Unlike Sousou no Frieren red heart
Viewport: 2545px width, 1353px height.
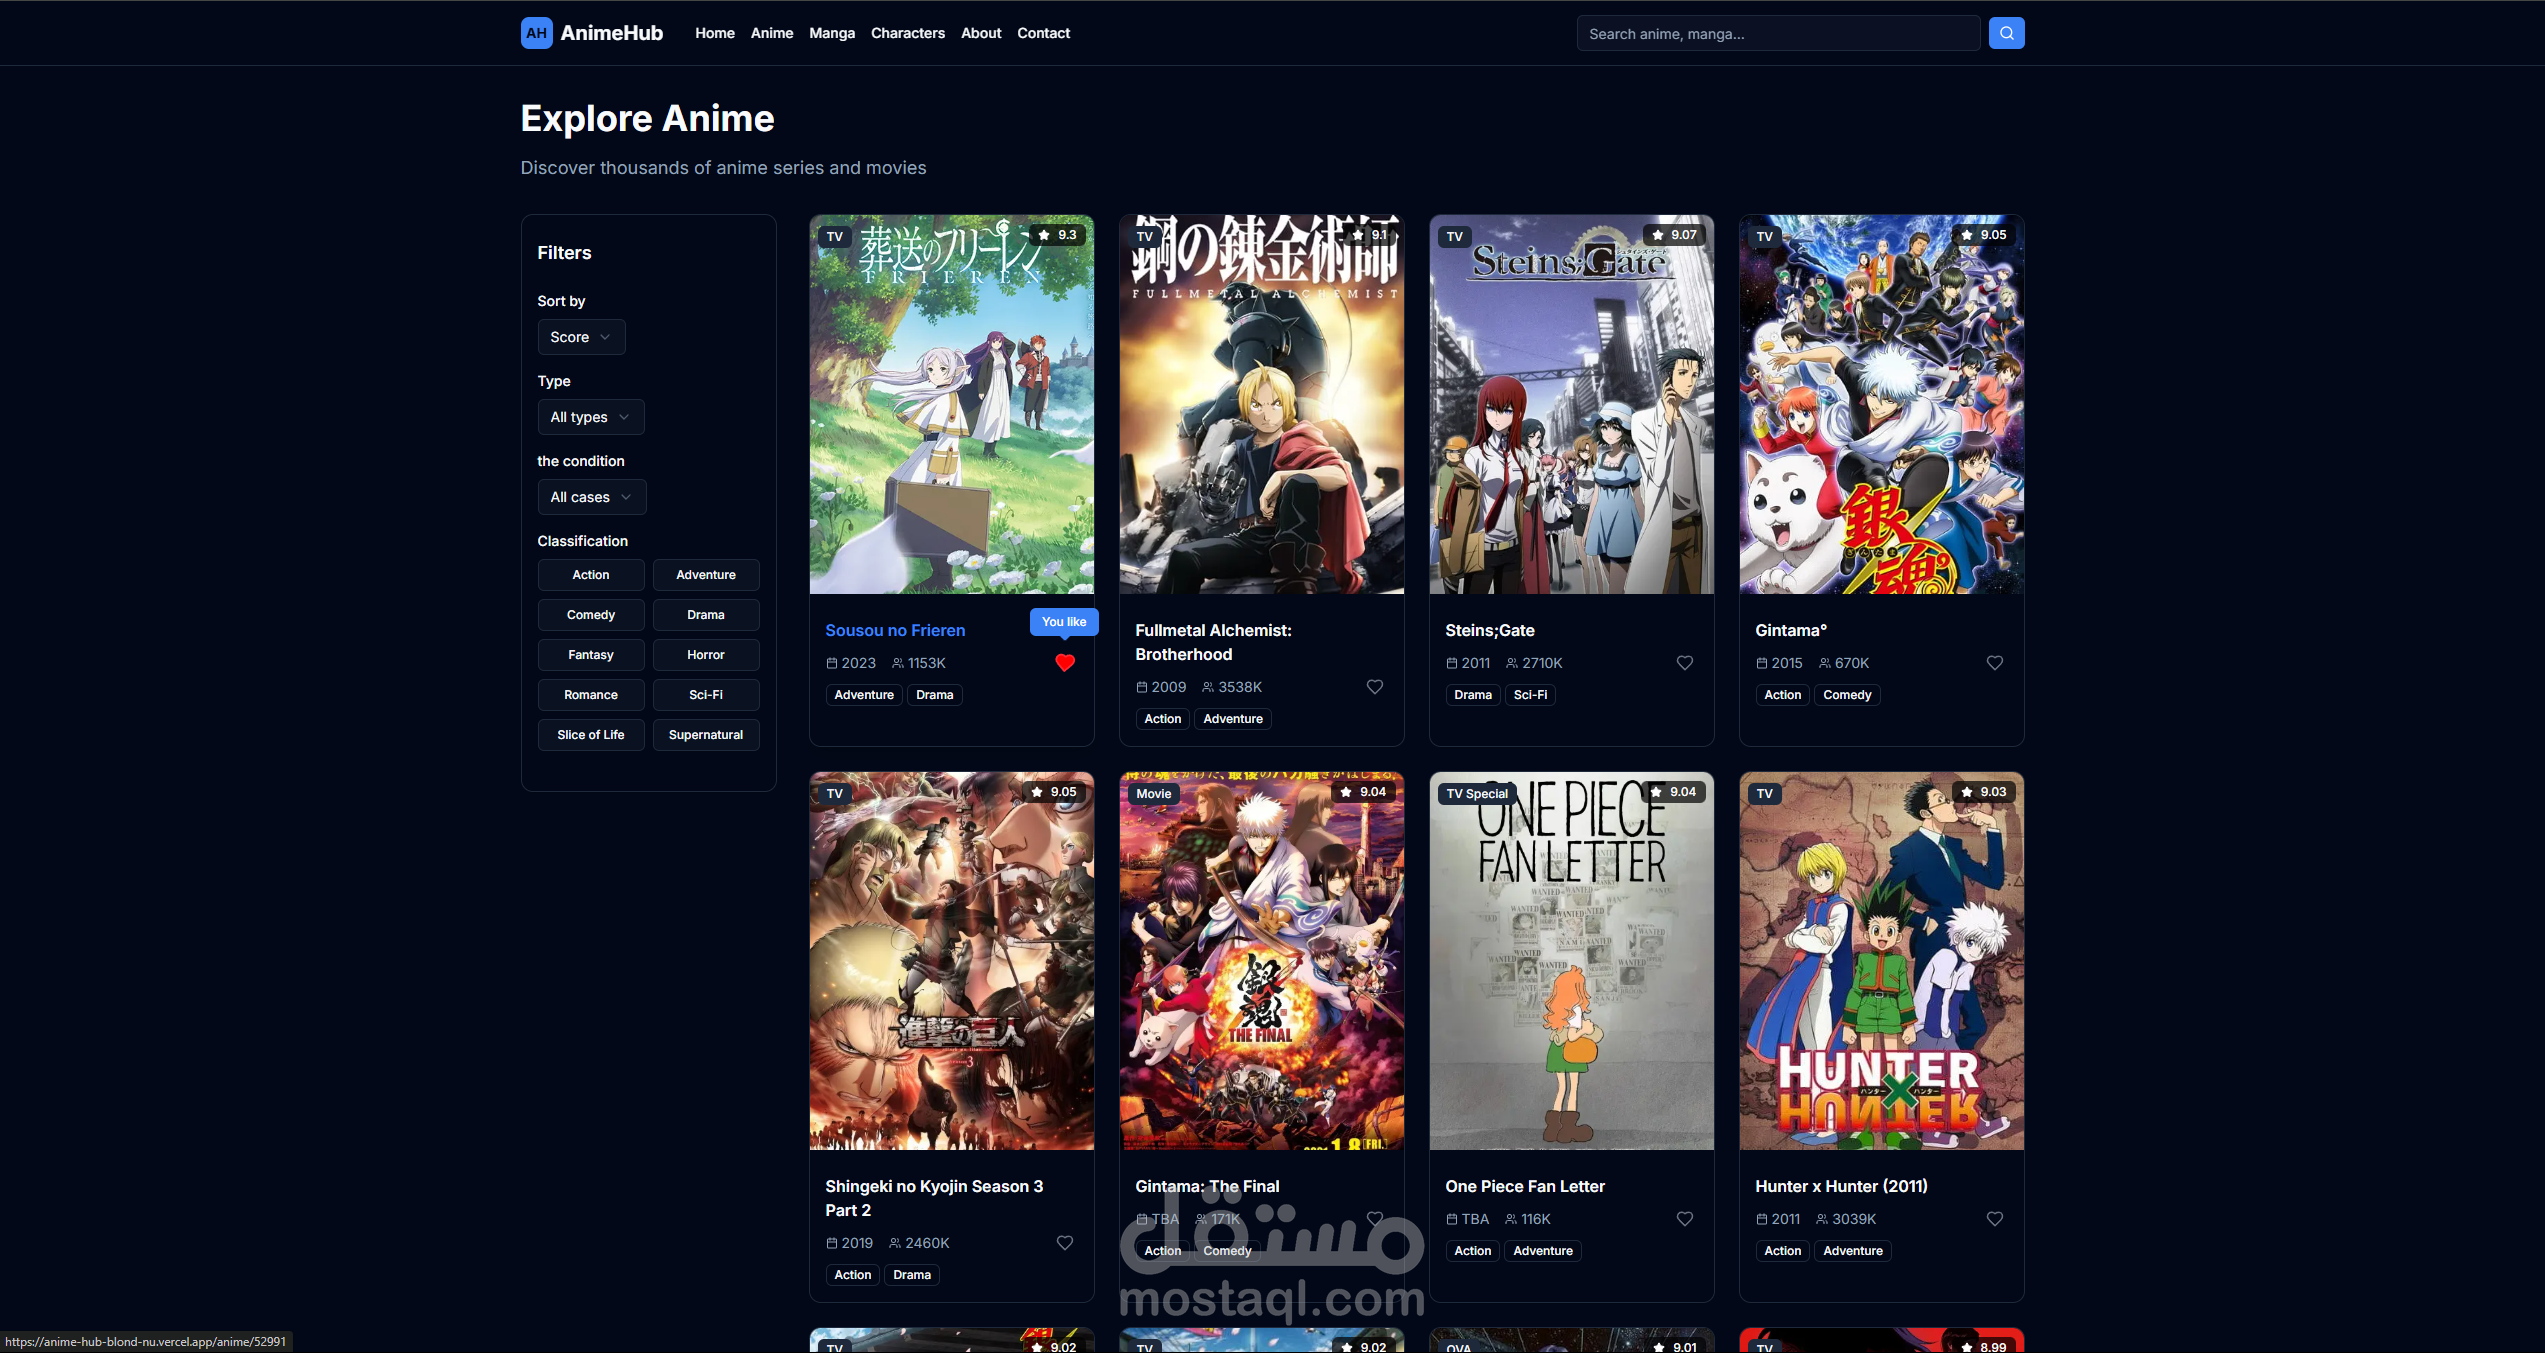click(x=1065, y=663)
